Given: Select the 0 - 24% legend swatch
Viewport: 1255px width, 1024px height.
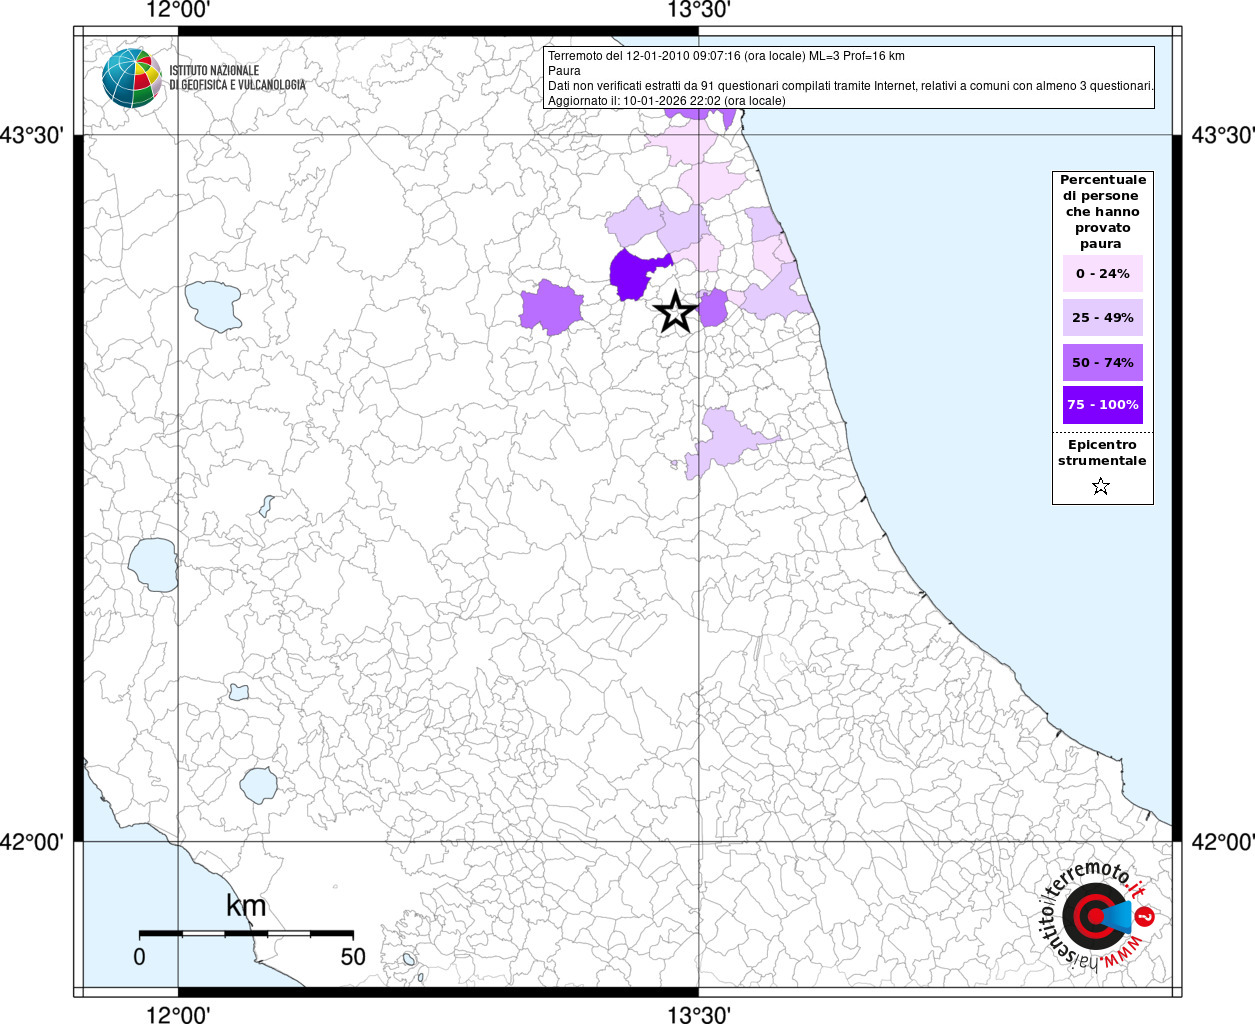Looking at the screenshot, I should 1102,274.
